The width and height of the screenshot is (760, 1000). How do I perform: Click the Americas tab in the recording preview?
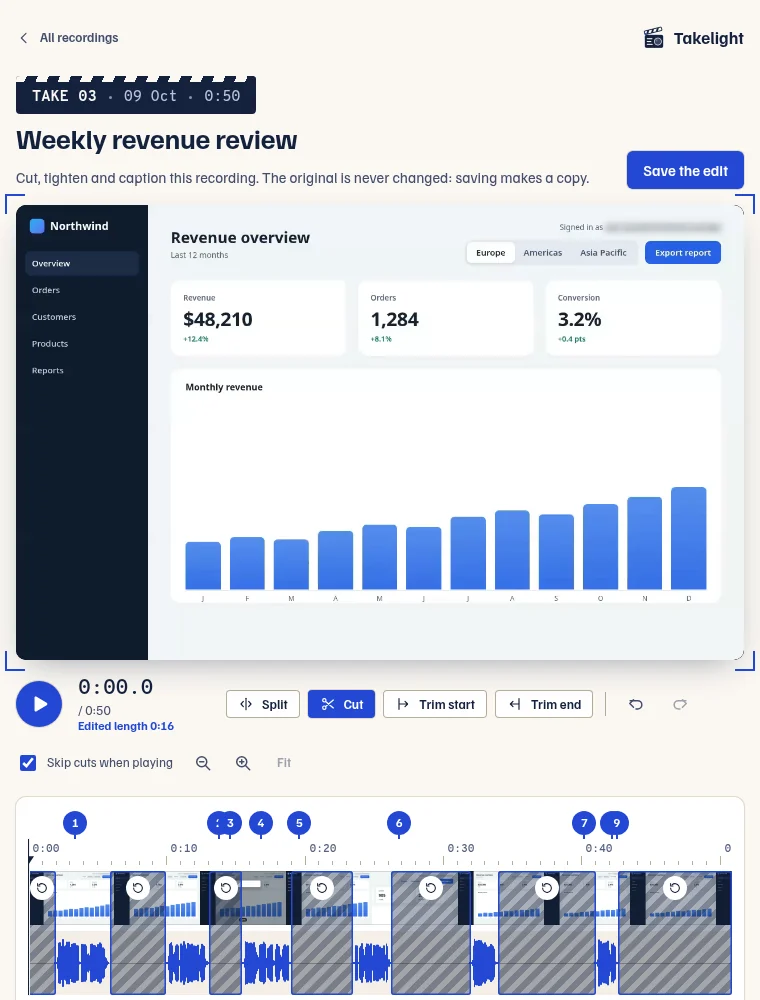point(543,253)
